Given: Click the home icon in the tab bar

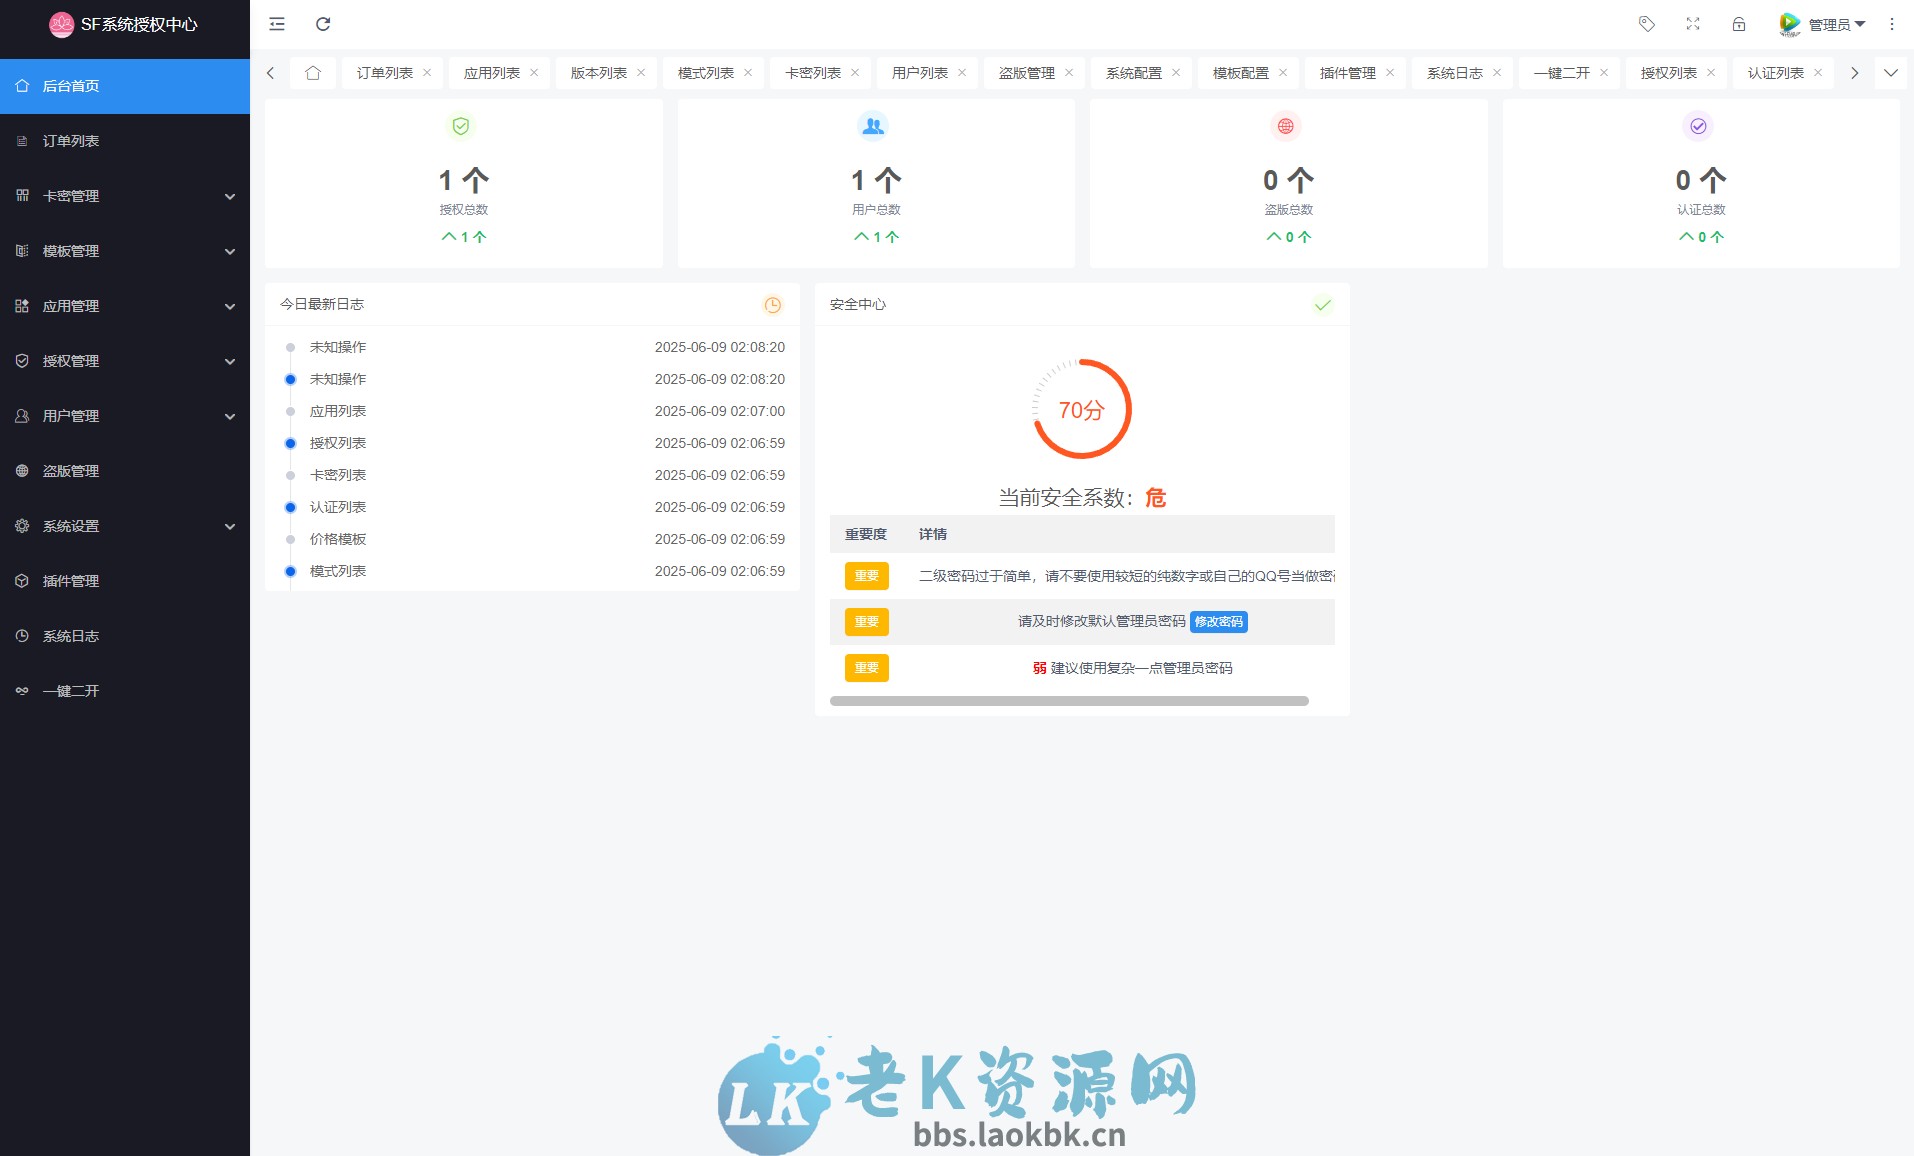Looking at the screenshot, I should [x=313, y=72].
